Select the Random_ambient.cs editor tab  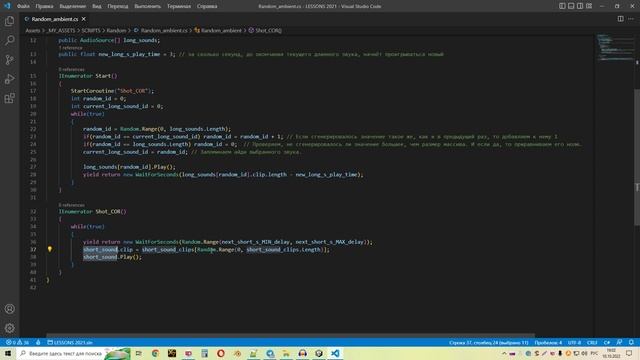(55, 19)
